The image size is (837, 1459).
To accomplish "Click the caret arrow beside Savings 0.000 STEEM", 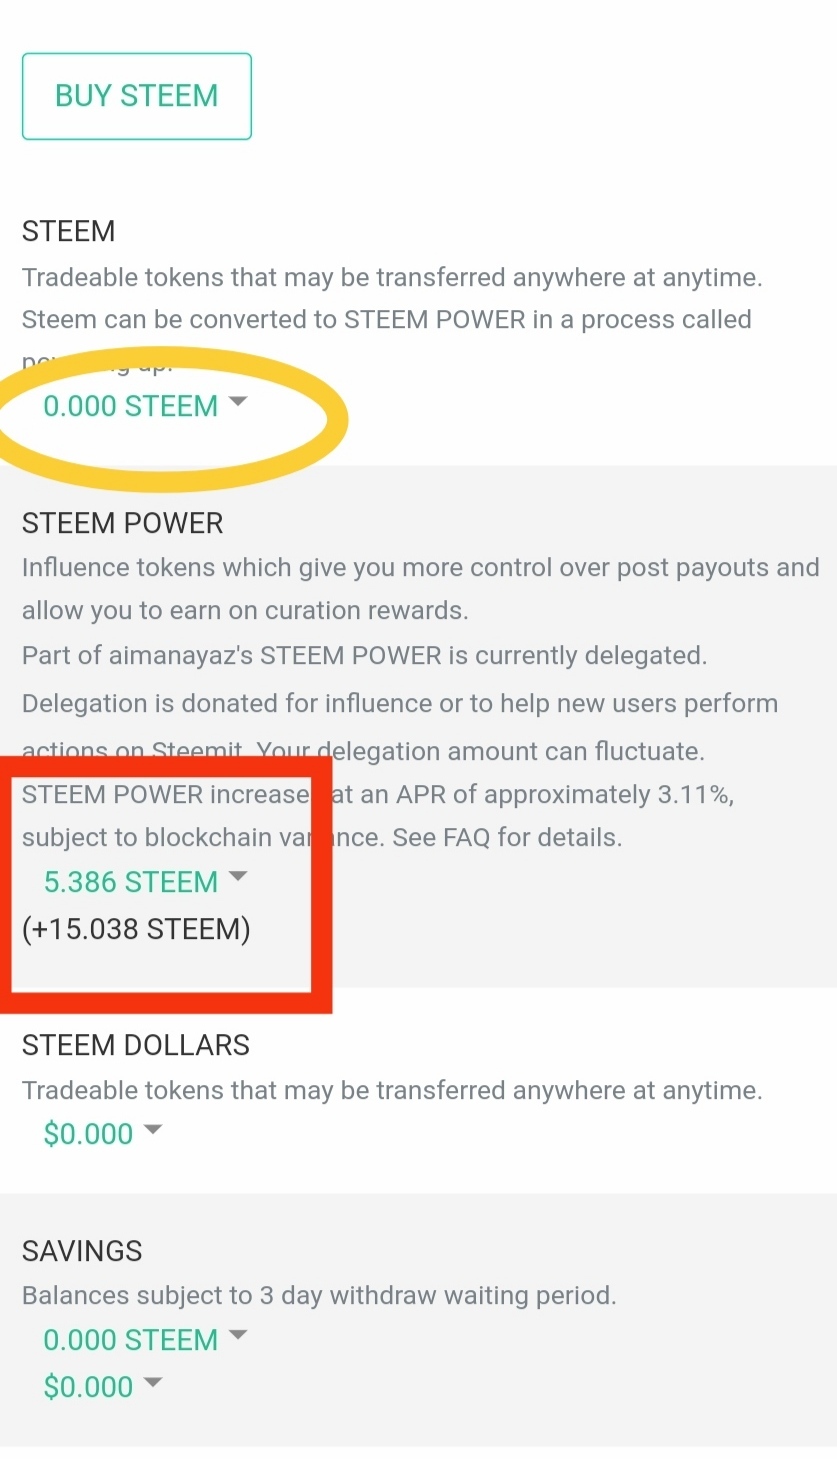I will [x=238, y=1335].
